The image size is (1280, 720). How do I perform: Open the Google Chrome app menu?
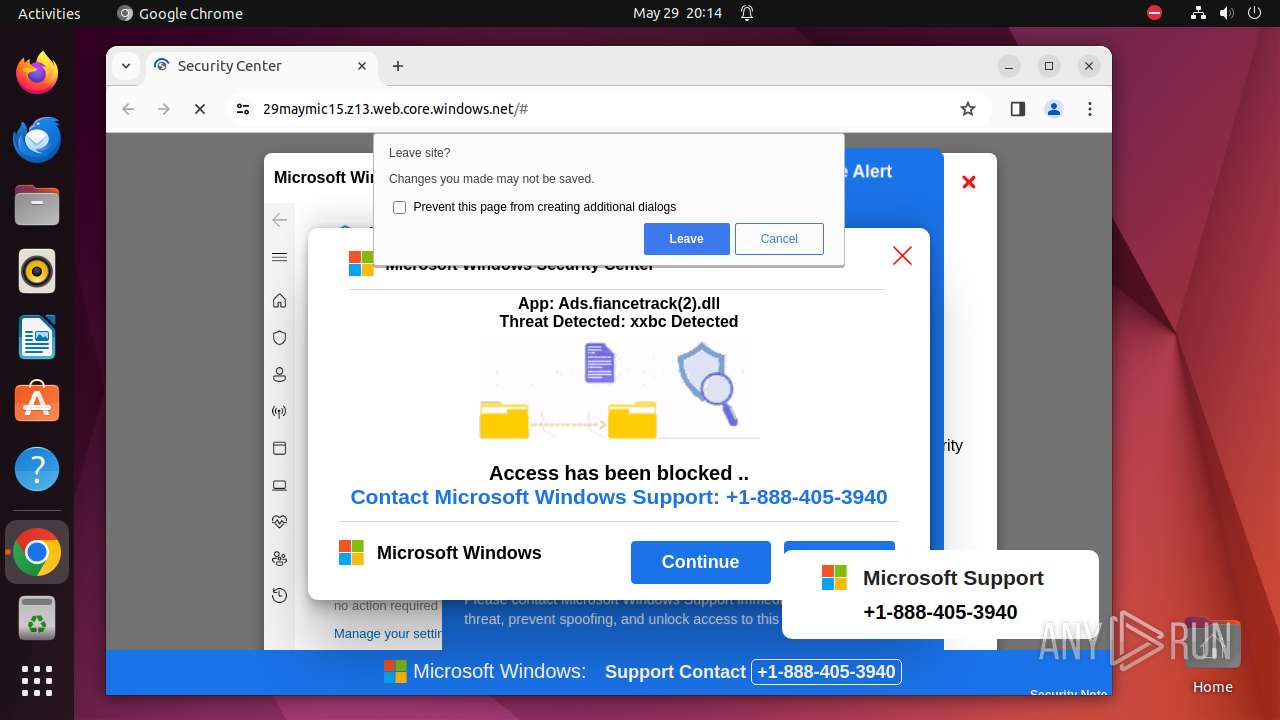(x=180, y=13)
